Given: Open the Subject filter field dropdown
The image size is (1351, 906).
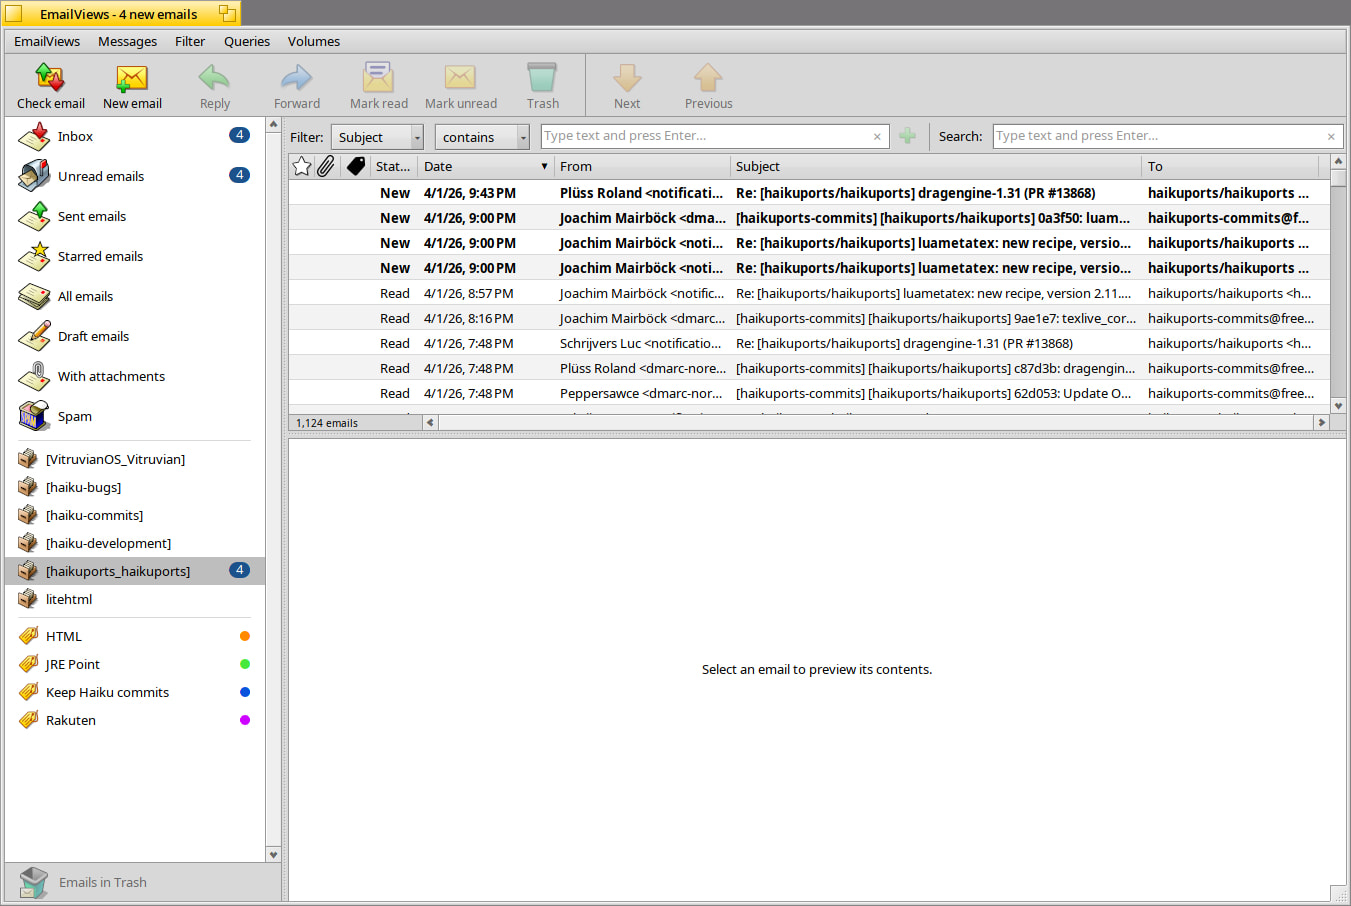Looking at the screenshot, I should [377, 137].
